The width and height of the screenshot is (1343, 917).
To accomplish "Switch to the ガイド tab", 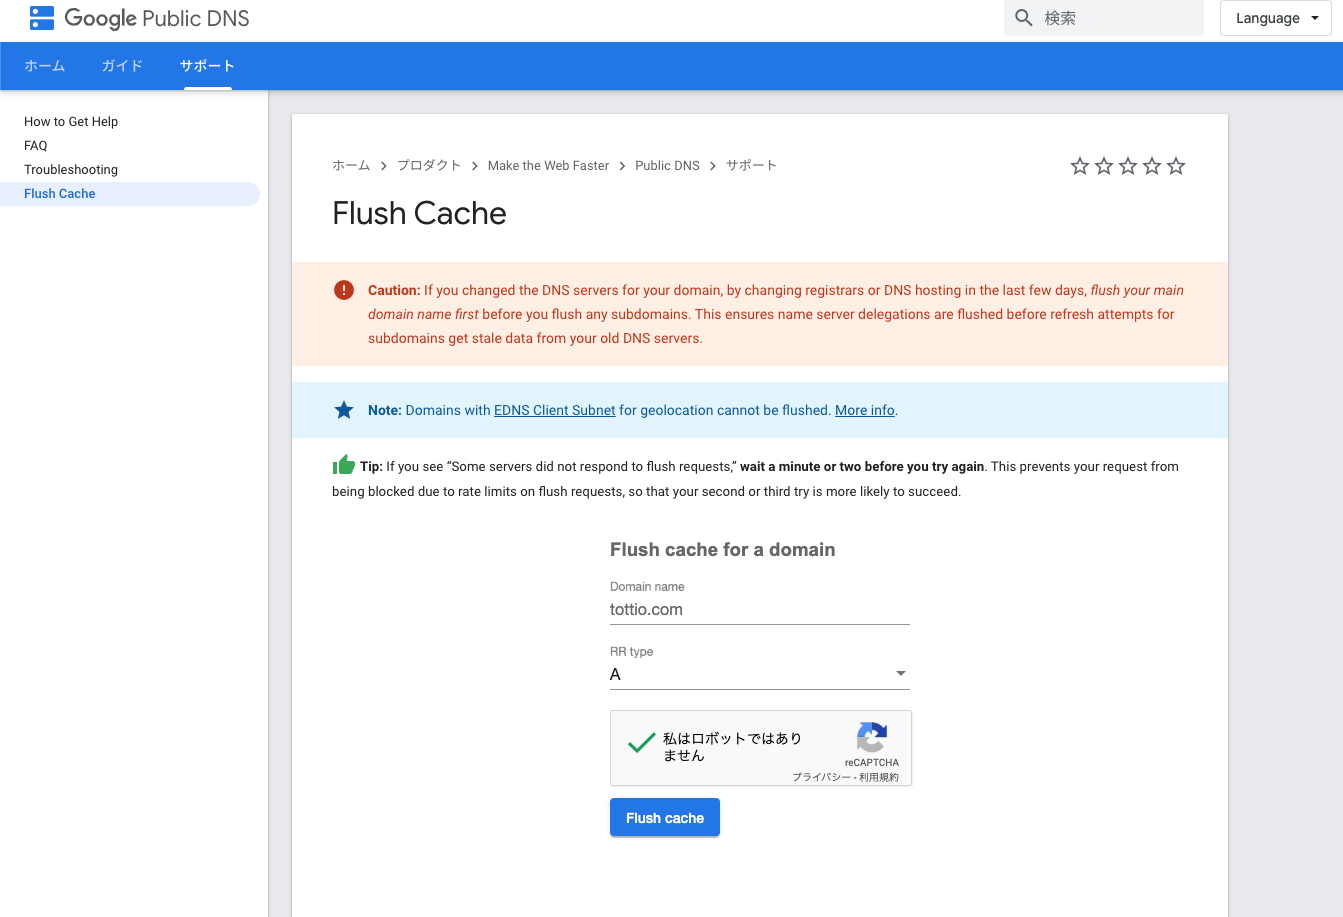I will tap(122, 66).
